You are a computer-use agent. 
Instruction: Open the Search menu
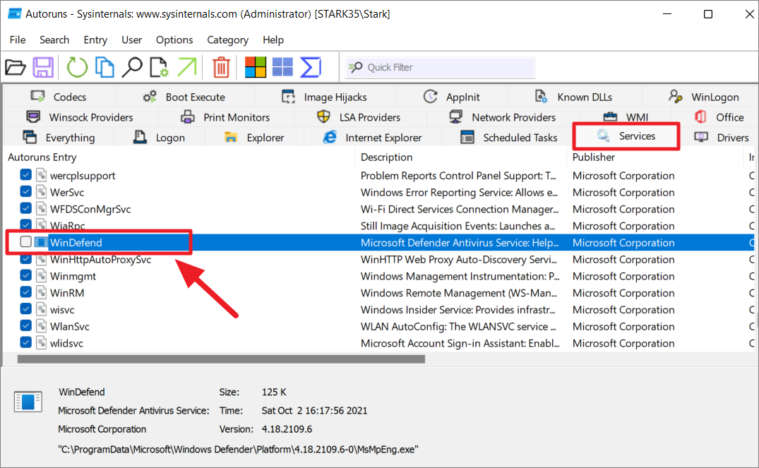[x=54, y=40]
